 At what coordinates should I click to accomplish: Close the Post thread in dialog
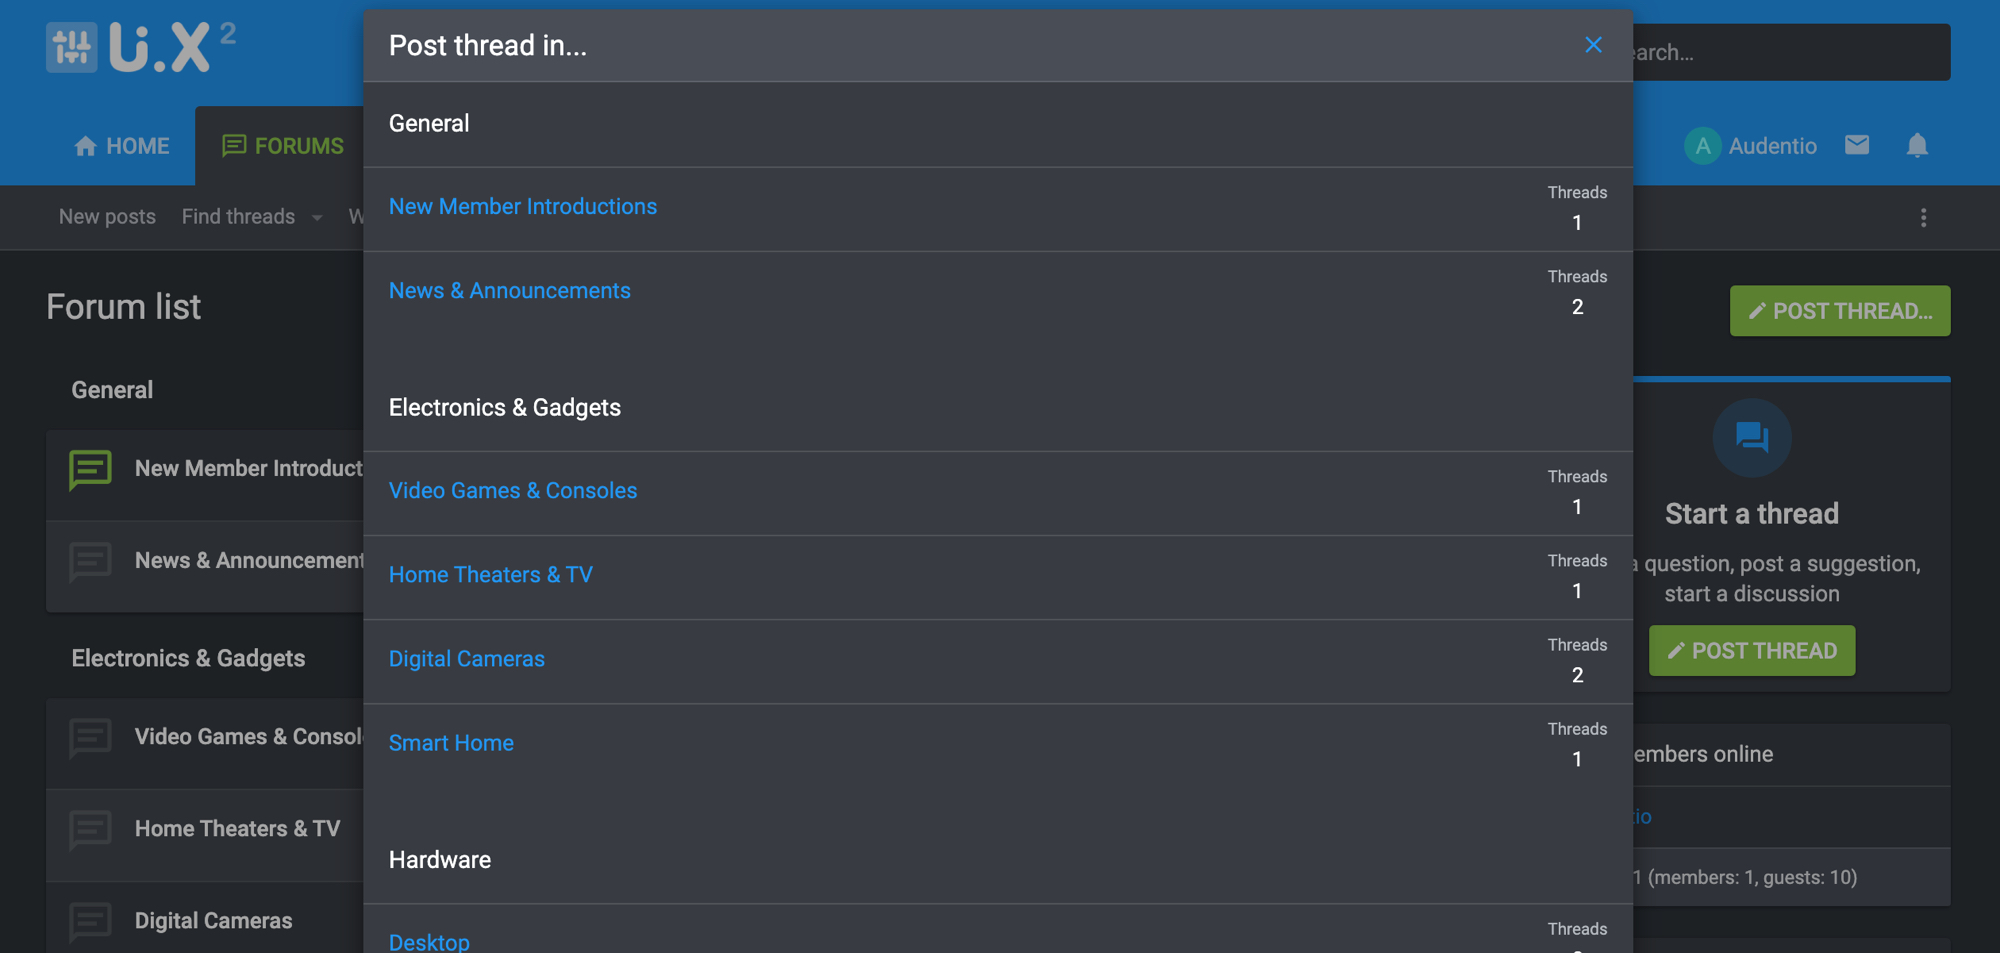(1593, 45)
